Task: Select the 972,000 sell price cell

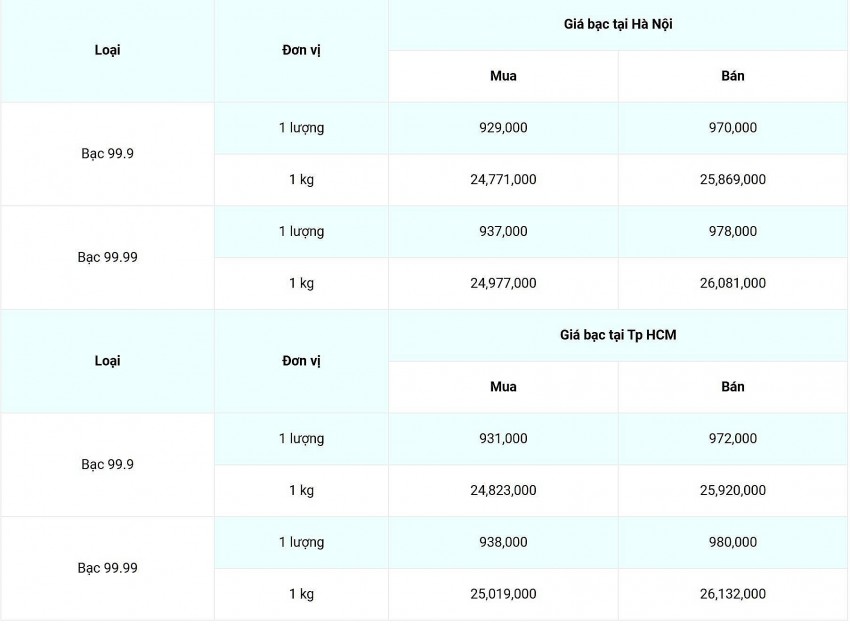Action: [x=732, y=438]
